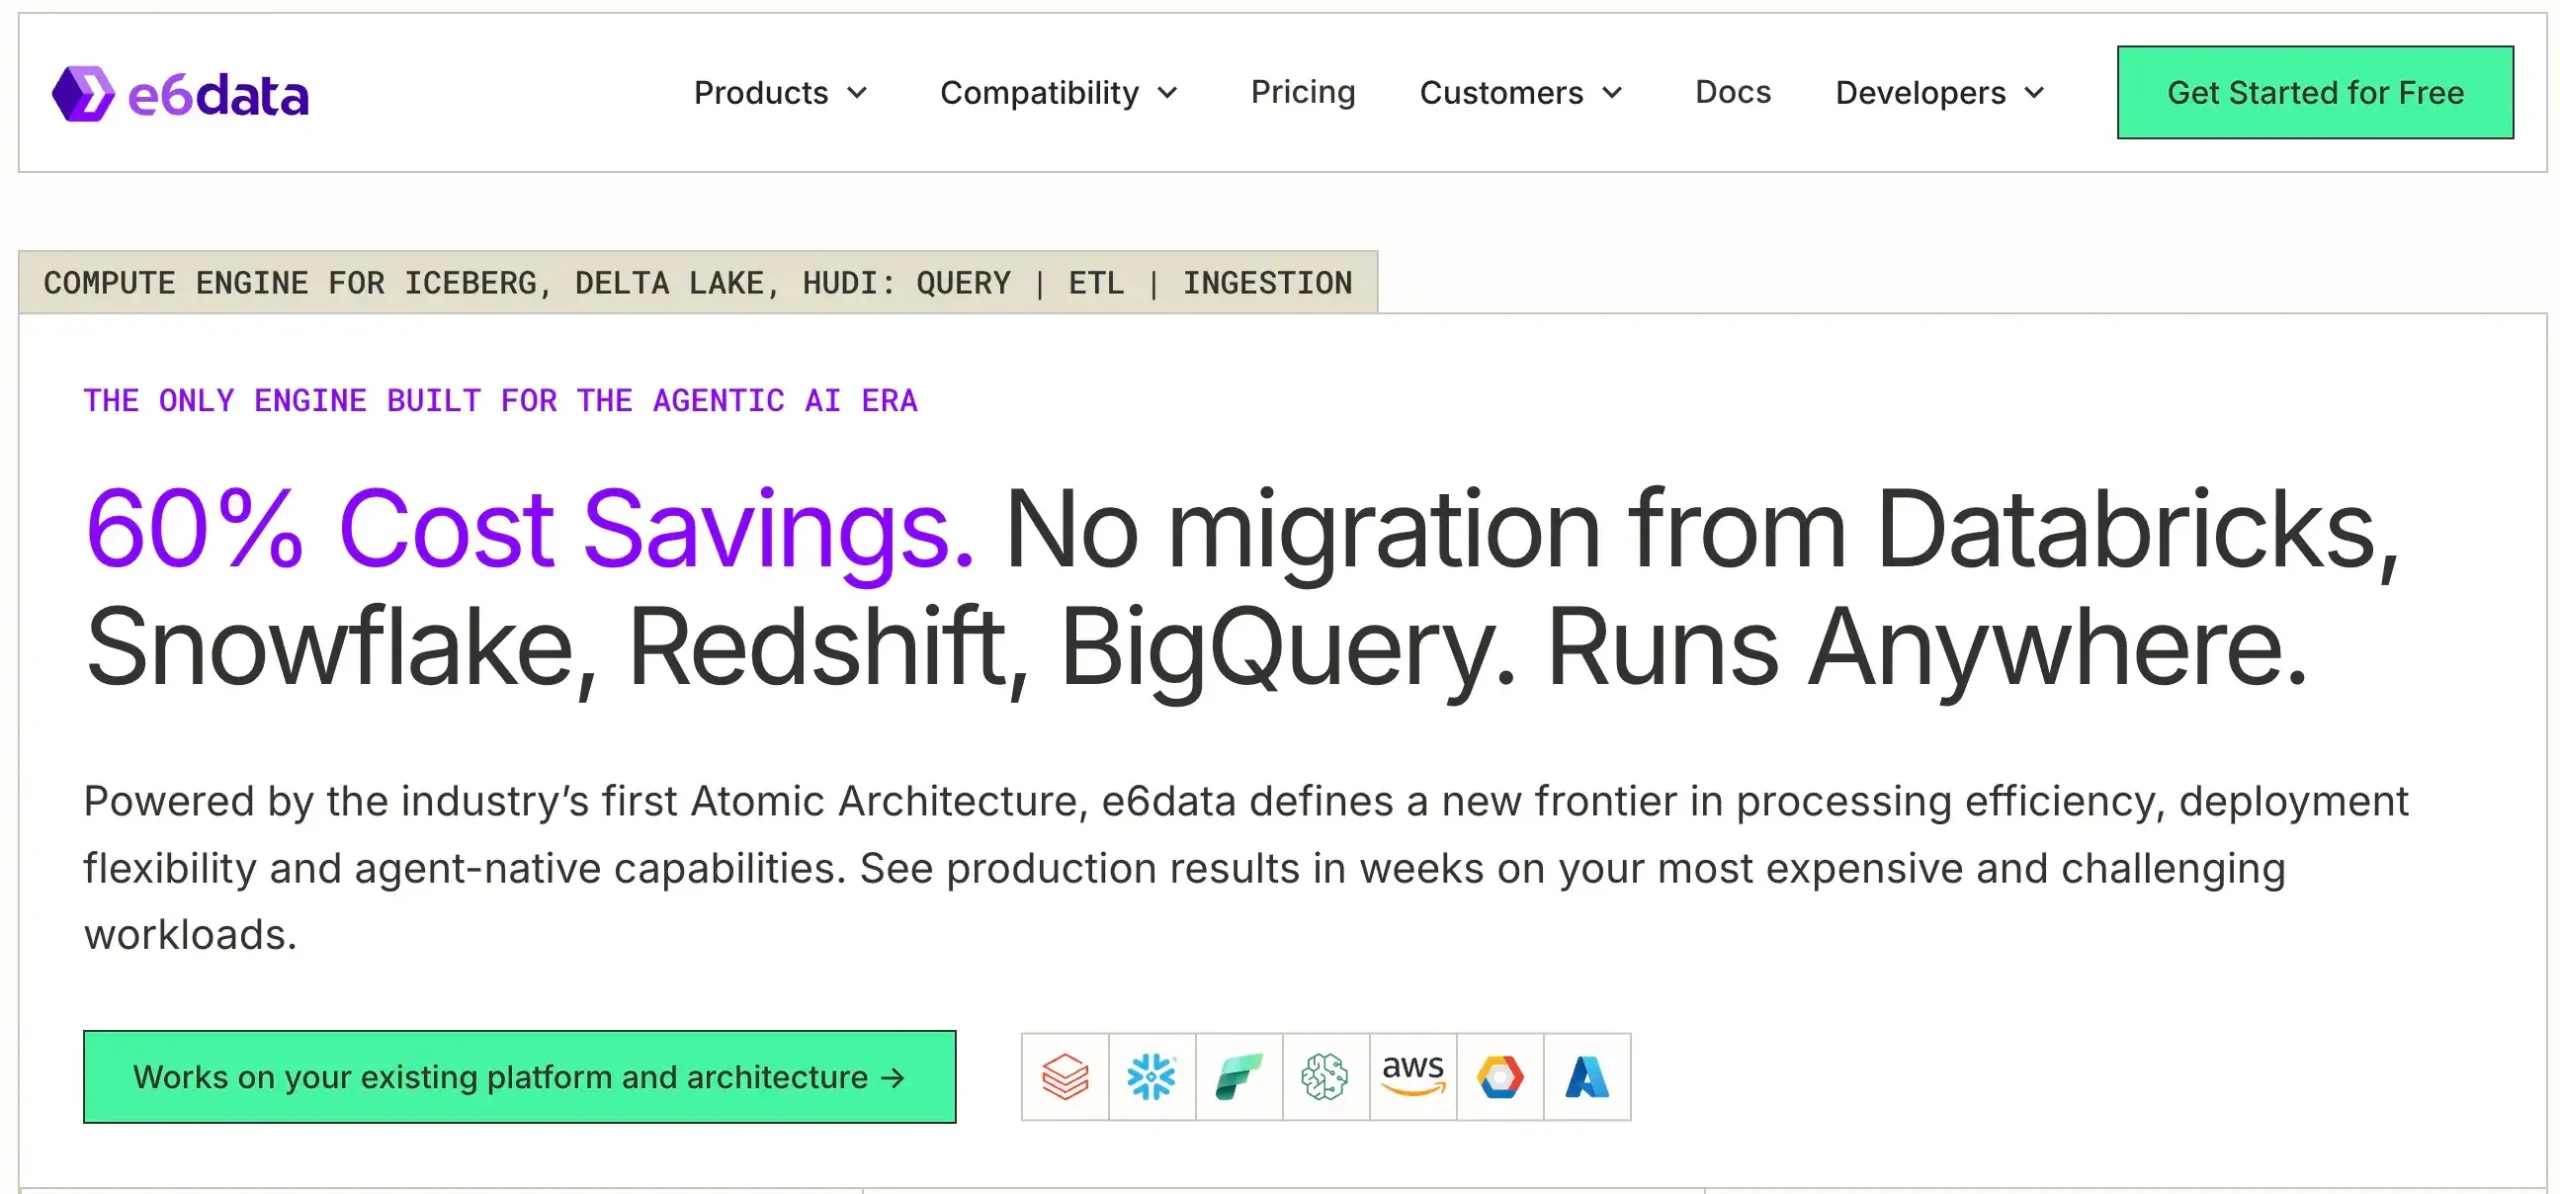Click the Databricks logo icon

tap(1065, 1077)
